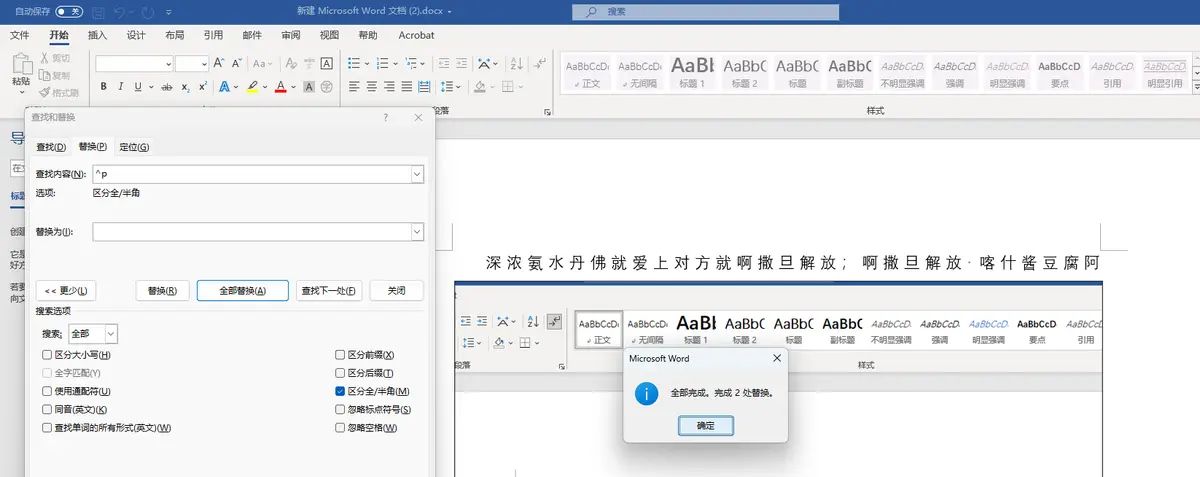
Task: Click the << 更少(L) button
Action: (66, 291)
